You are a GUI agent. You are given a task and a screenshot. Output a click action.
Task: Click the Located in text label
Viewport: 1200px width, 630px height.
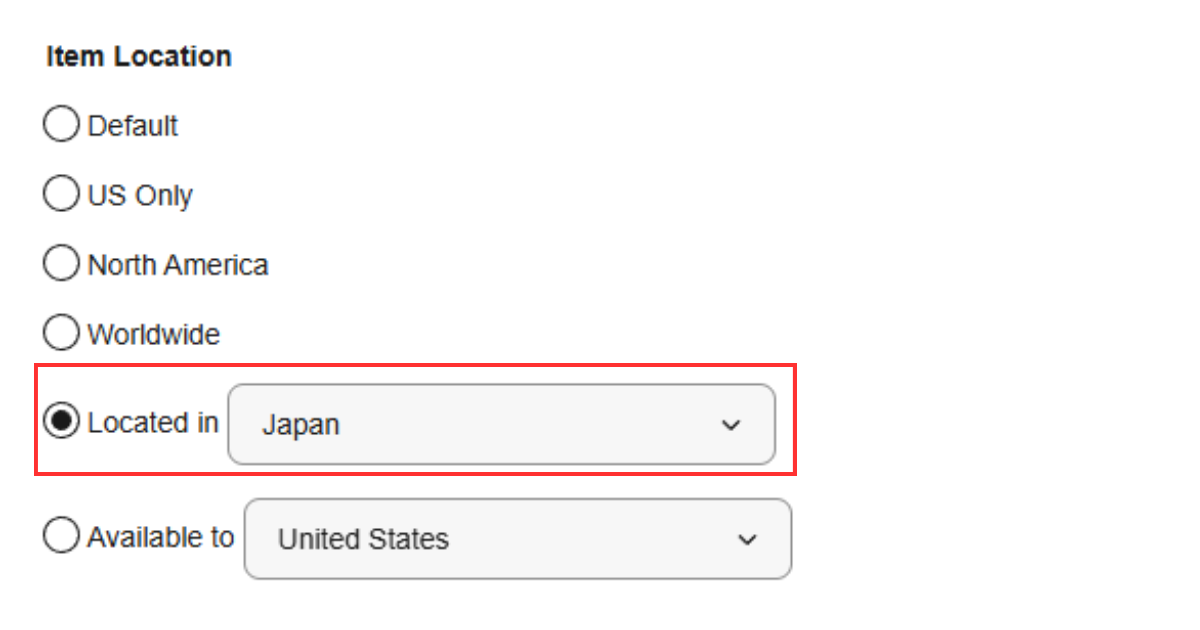[x=152, y=422]
